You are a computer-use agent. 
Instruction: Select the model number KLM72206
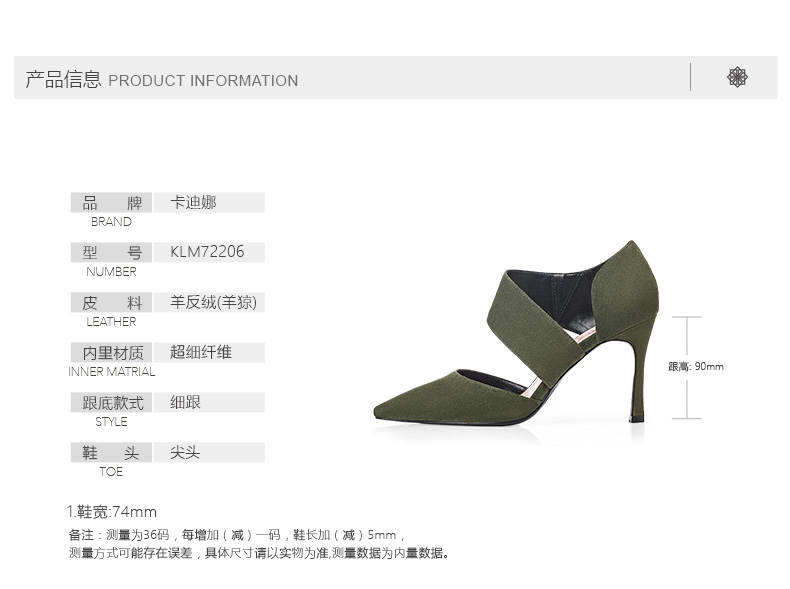point(207,251)
